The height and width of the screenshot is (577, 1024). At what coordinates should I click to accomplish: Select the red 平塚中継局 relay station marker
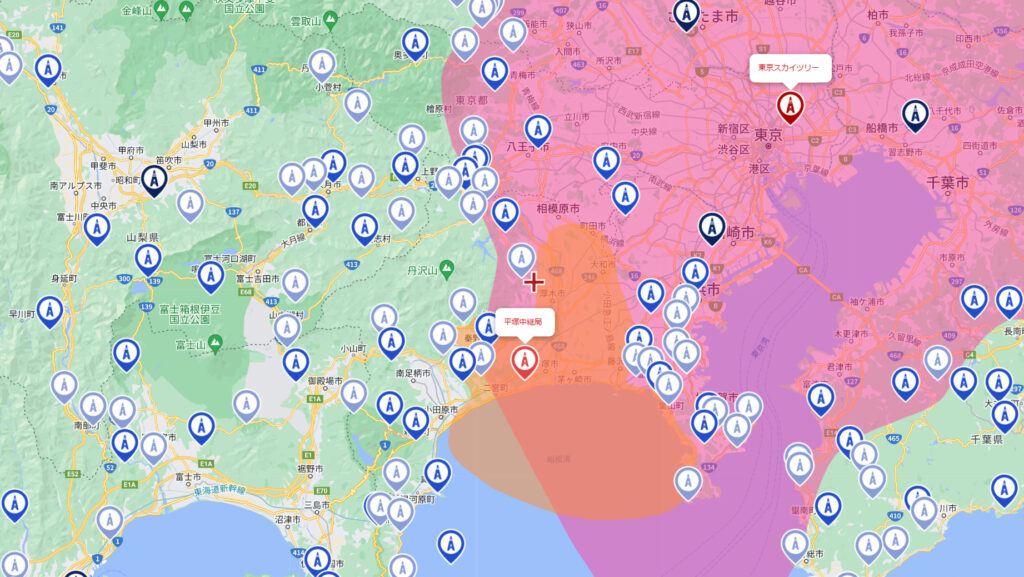click(524, 360)
